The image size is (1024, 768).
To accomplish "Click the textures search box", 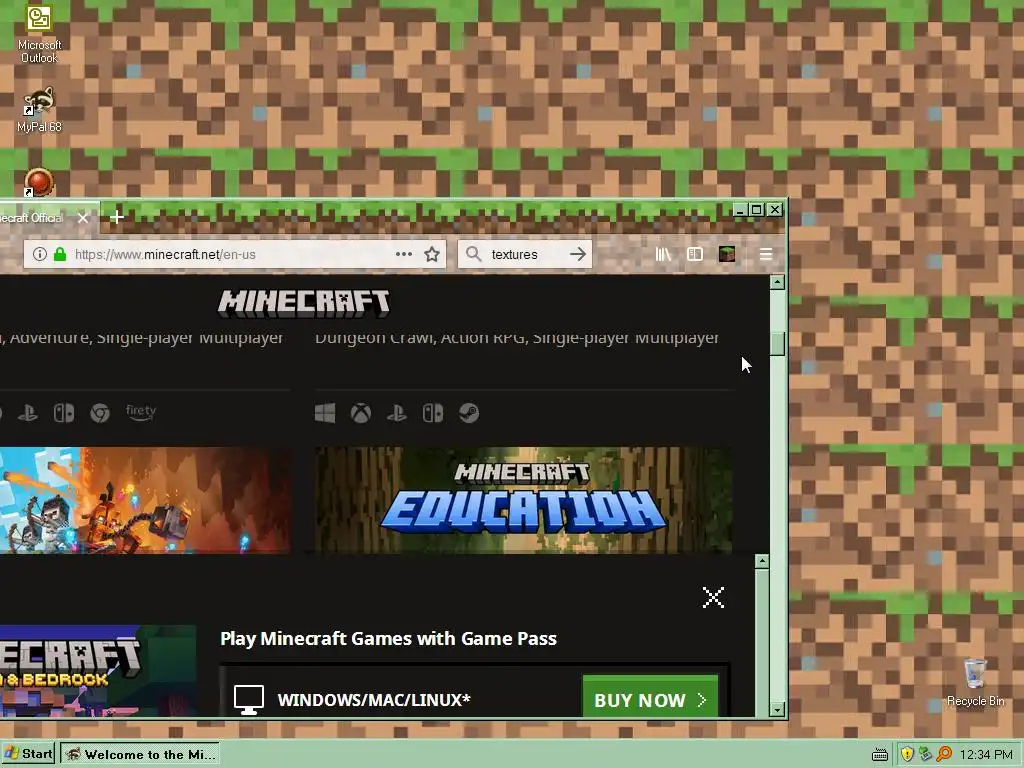I will point(525,254).
